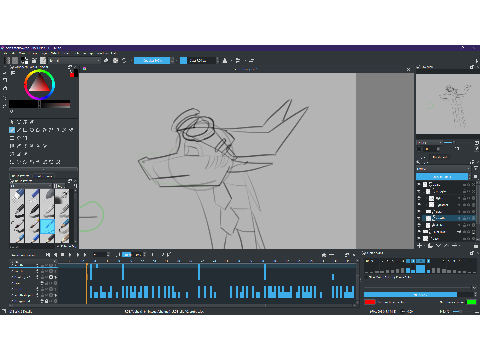
Task: Go to the last frame button
Action: [85, 255]
